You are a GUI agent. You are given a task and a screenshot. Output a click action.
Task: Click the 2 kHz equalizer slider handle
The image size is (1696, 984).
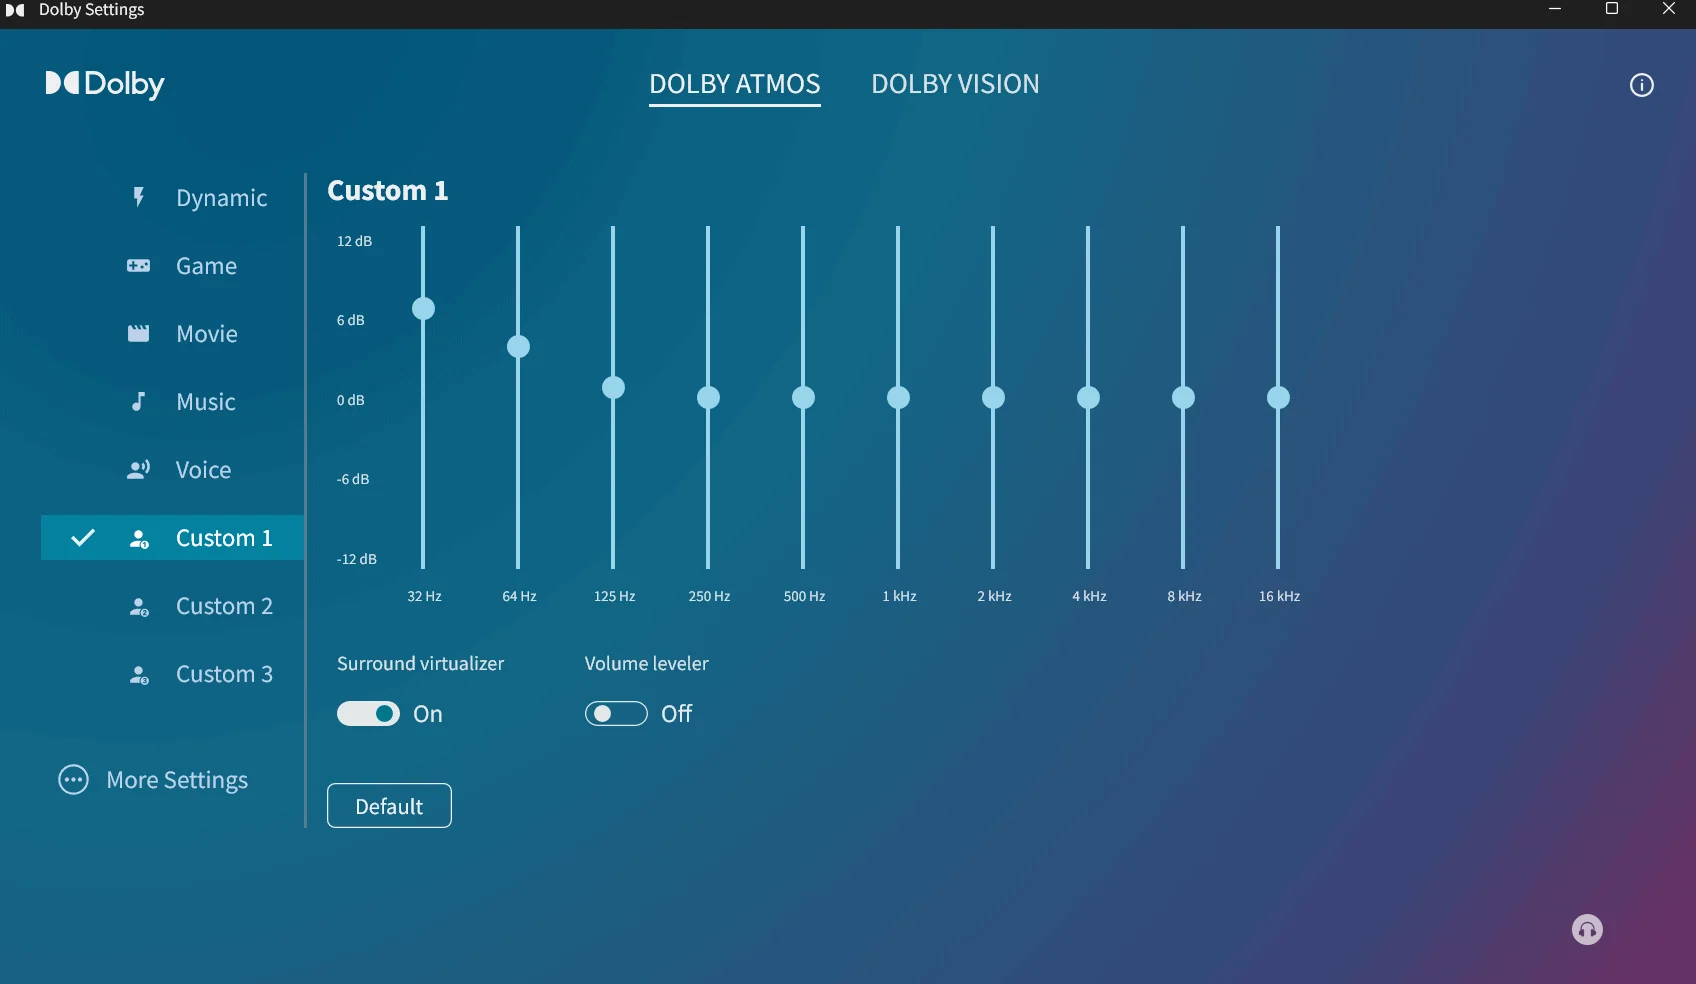click(x=993, y=398)
